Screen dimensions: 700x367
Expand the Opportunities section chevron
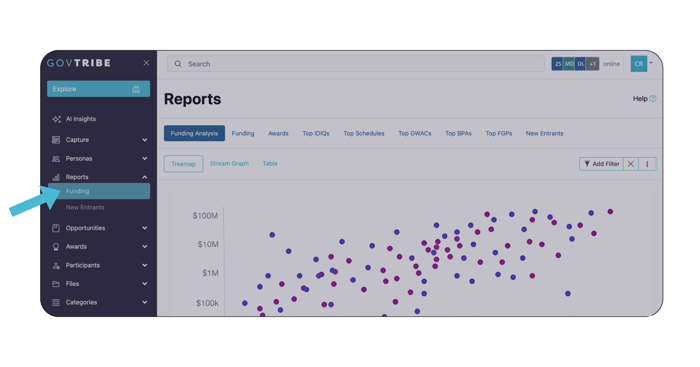pyautogui.click(x=145, y=228)
